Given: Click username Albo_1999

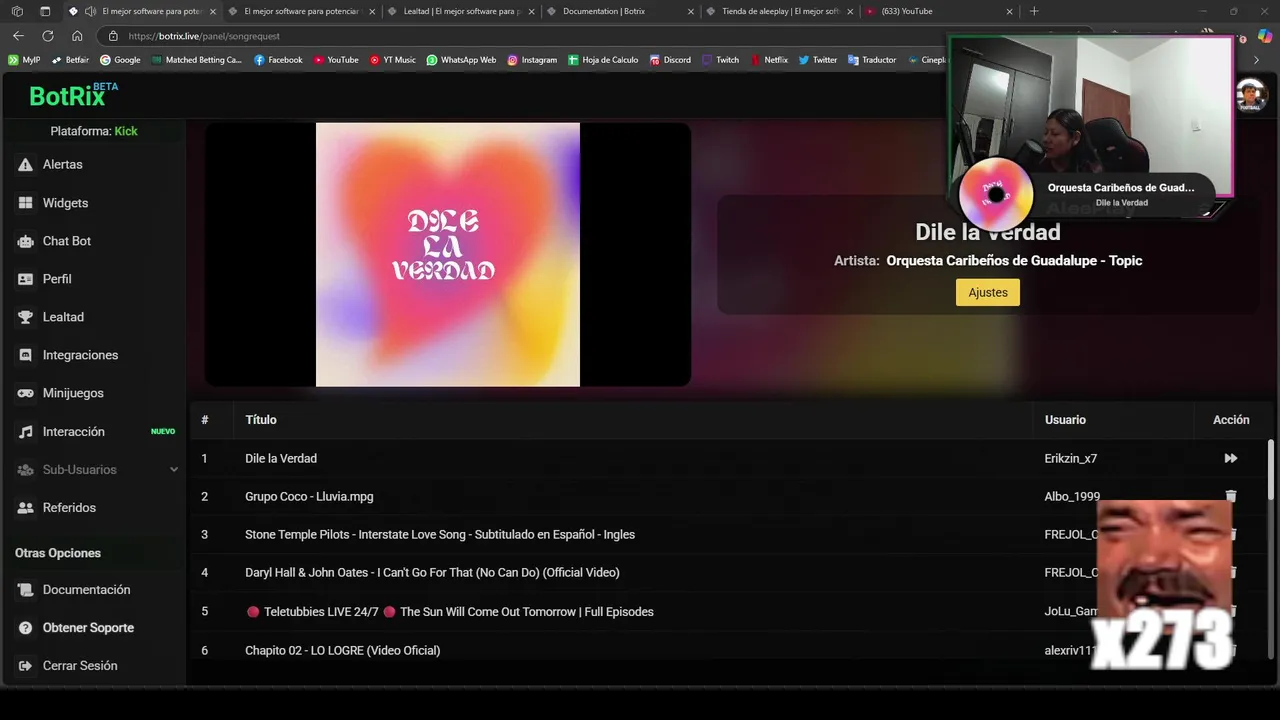Looking at the screenshot, I should coord(1072,496).
